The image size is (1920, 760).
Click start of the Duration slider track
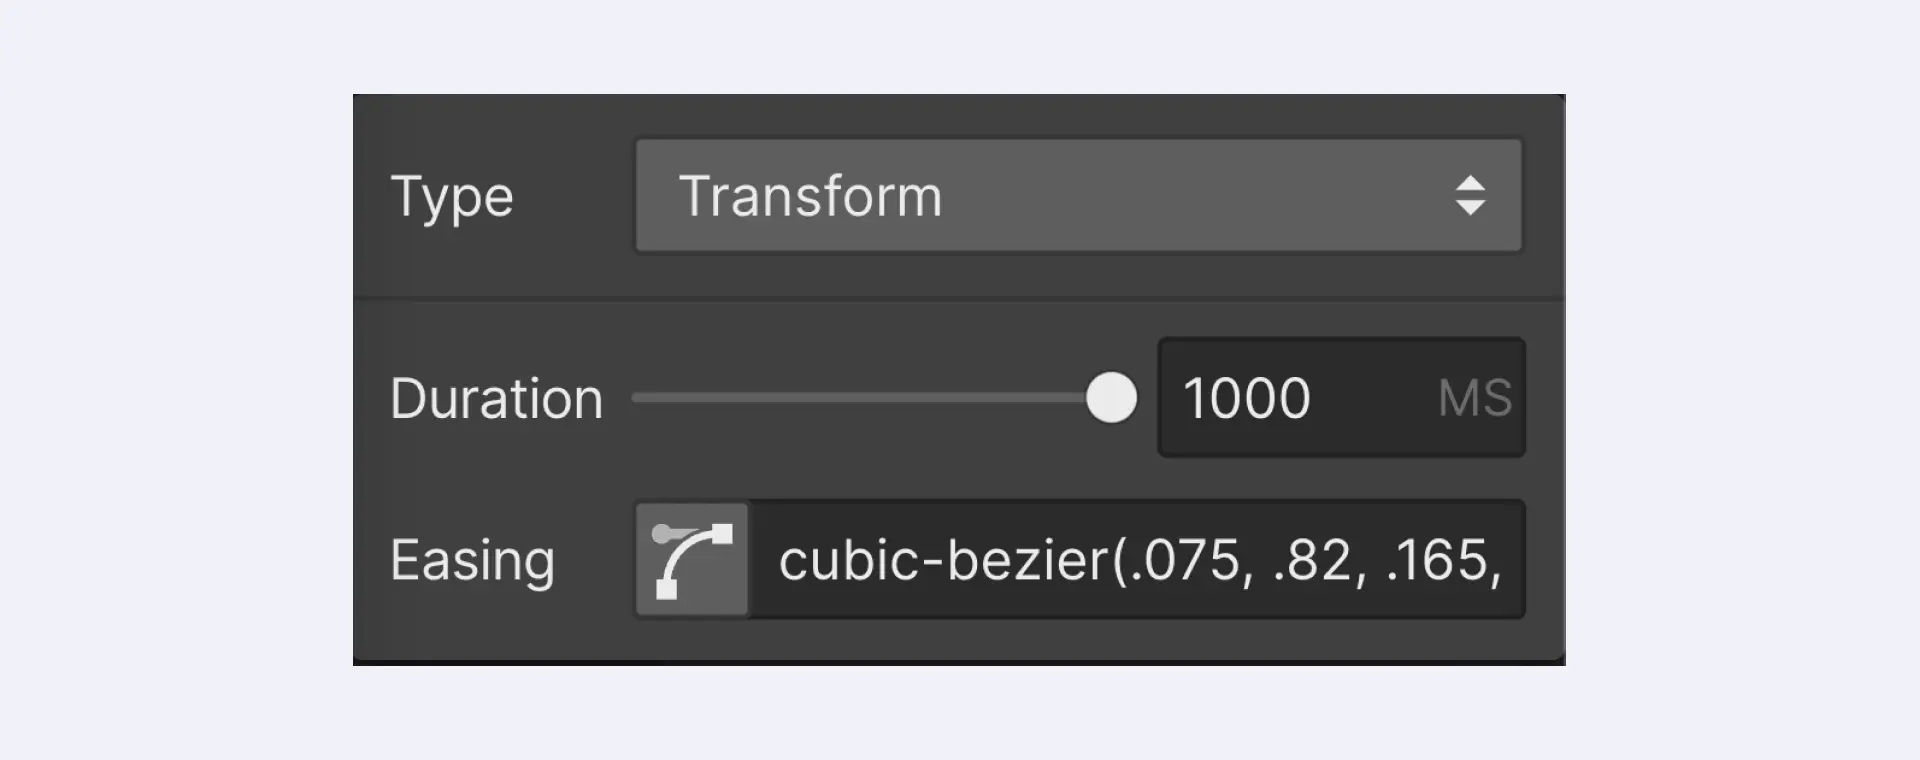point(638,398)
